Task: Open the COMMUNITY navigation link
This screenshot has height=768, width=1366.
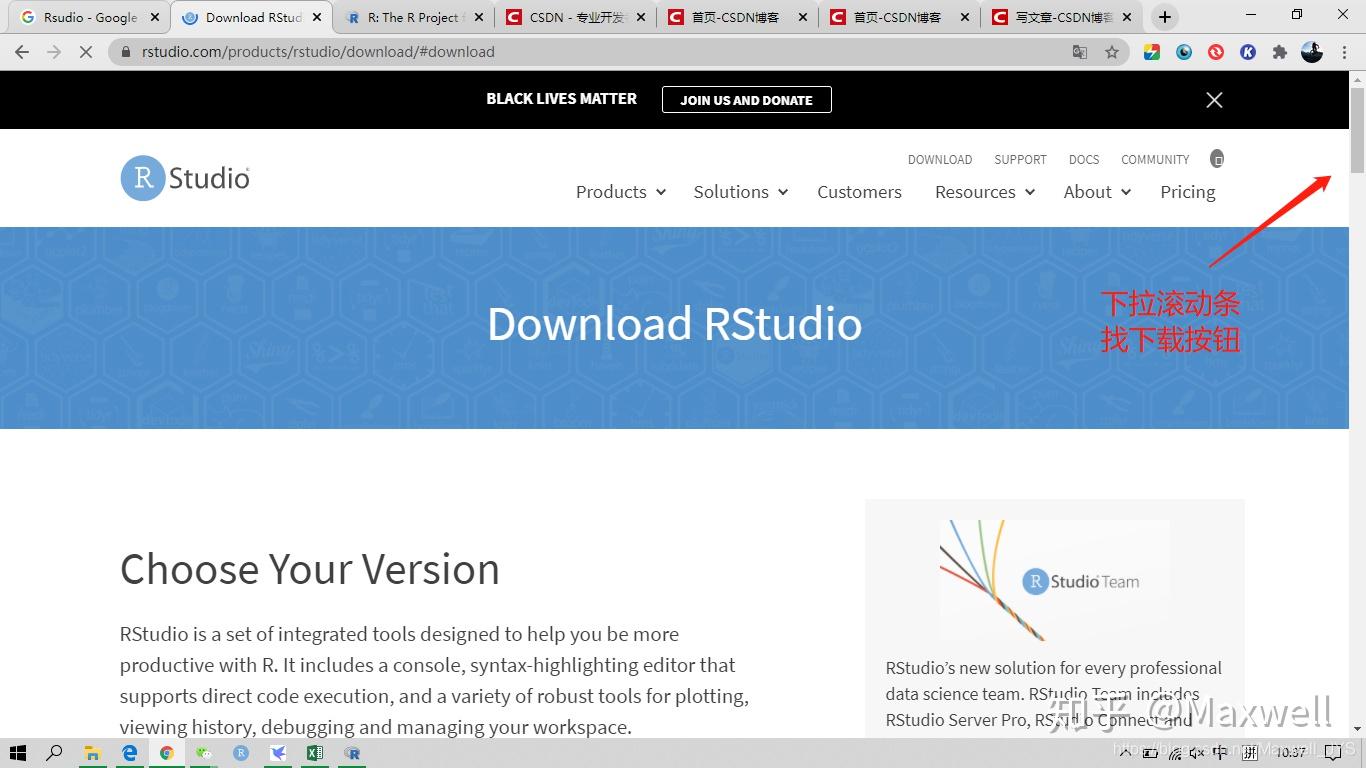Action: pyautogui.click(x=1154, y=159)
